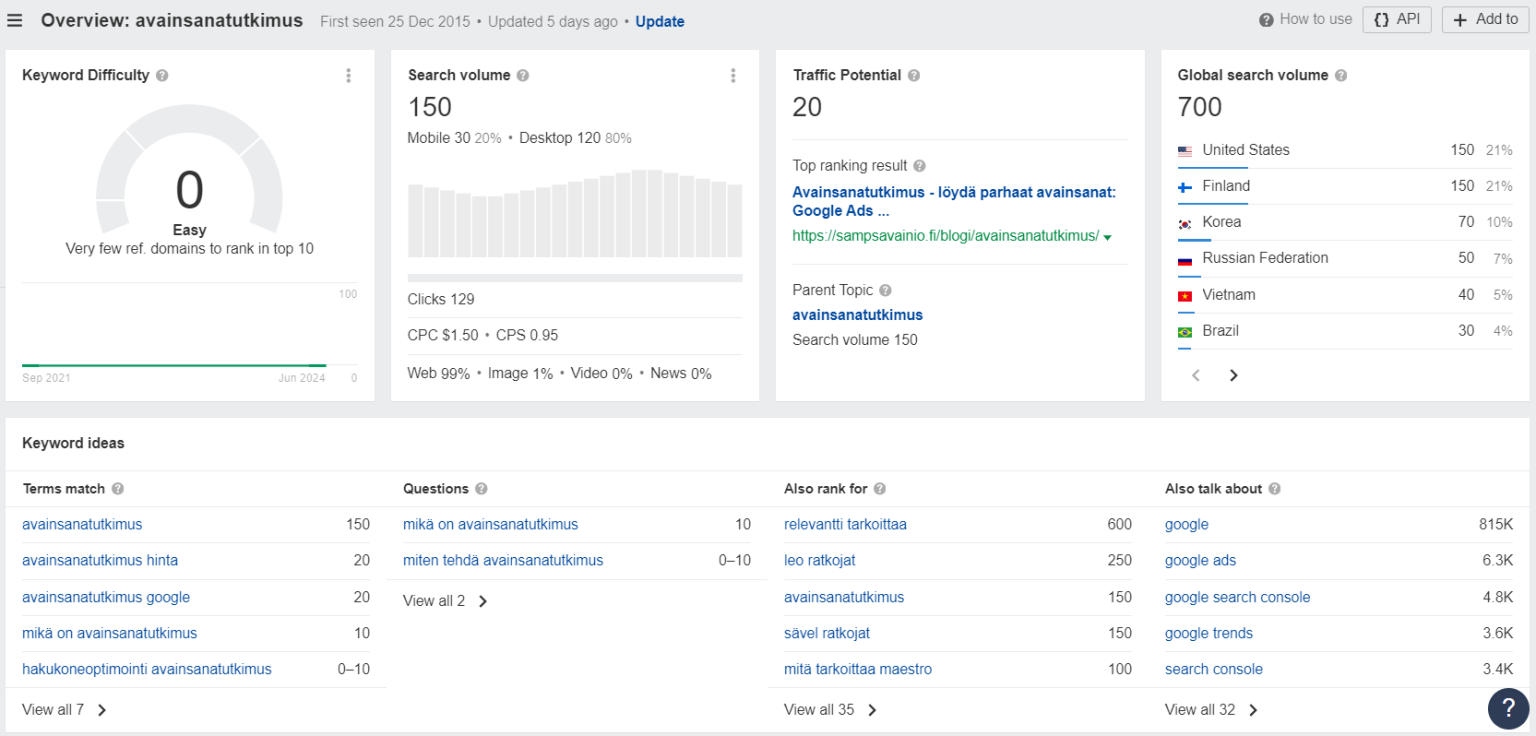Go to previous page of countries
Screen dimensions: 1536x736
pyautogui.click(x=1196, y=375)
